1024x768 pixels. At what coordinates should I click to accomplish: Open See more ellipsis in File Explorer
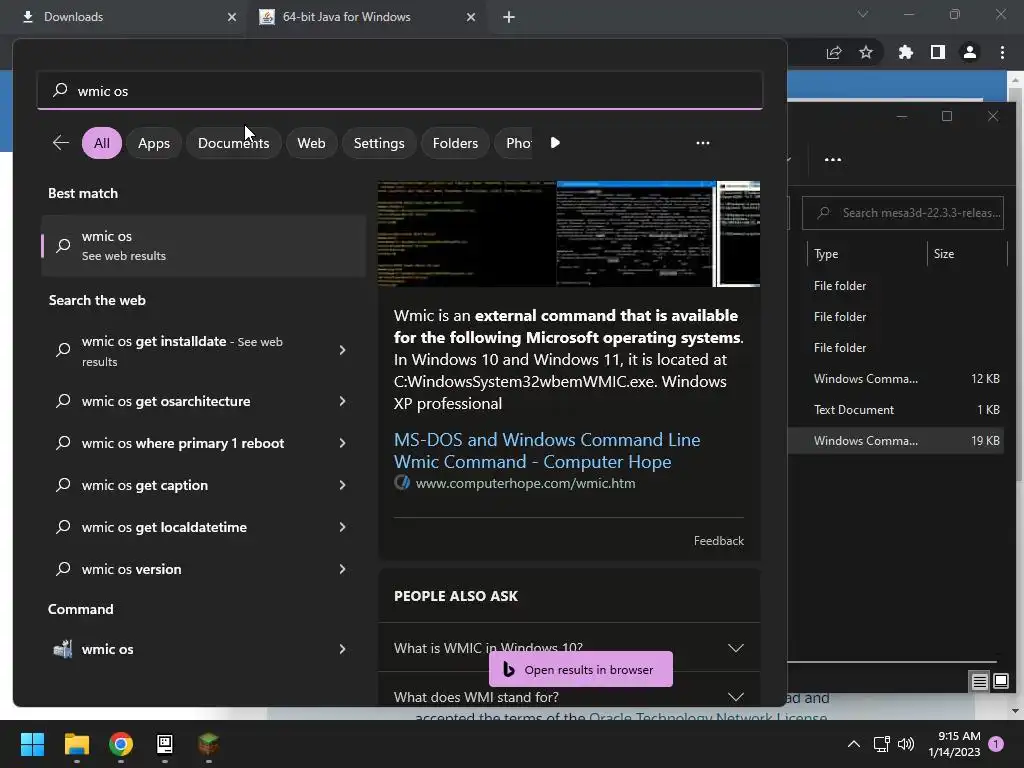point(833,159)
